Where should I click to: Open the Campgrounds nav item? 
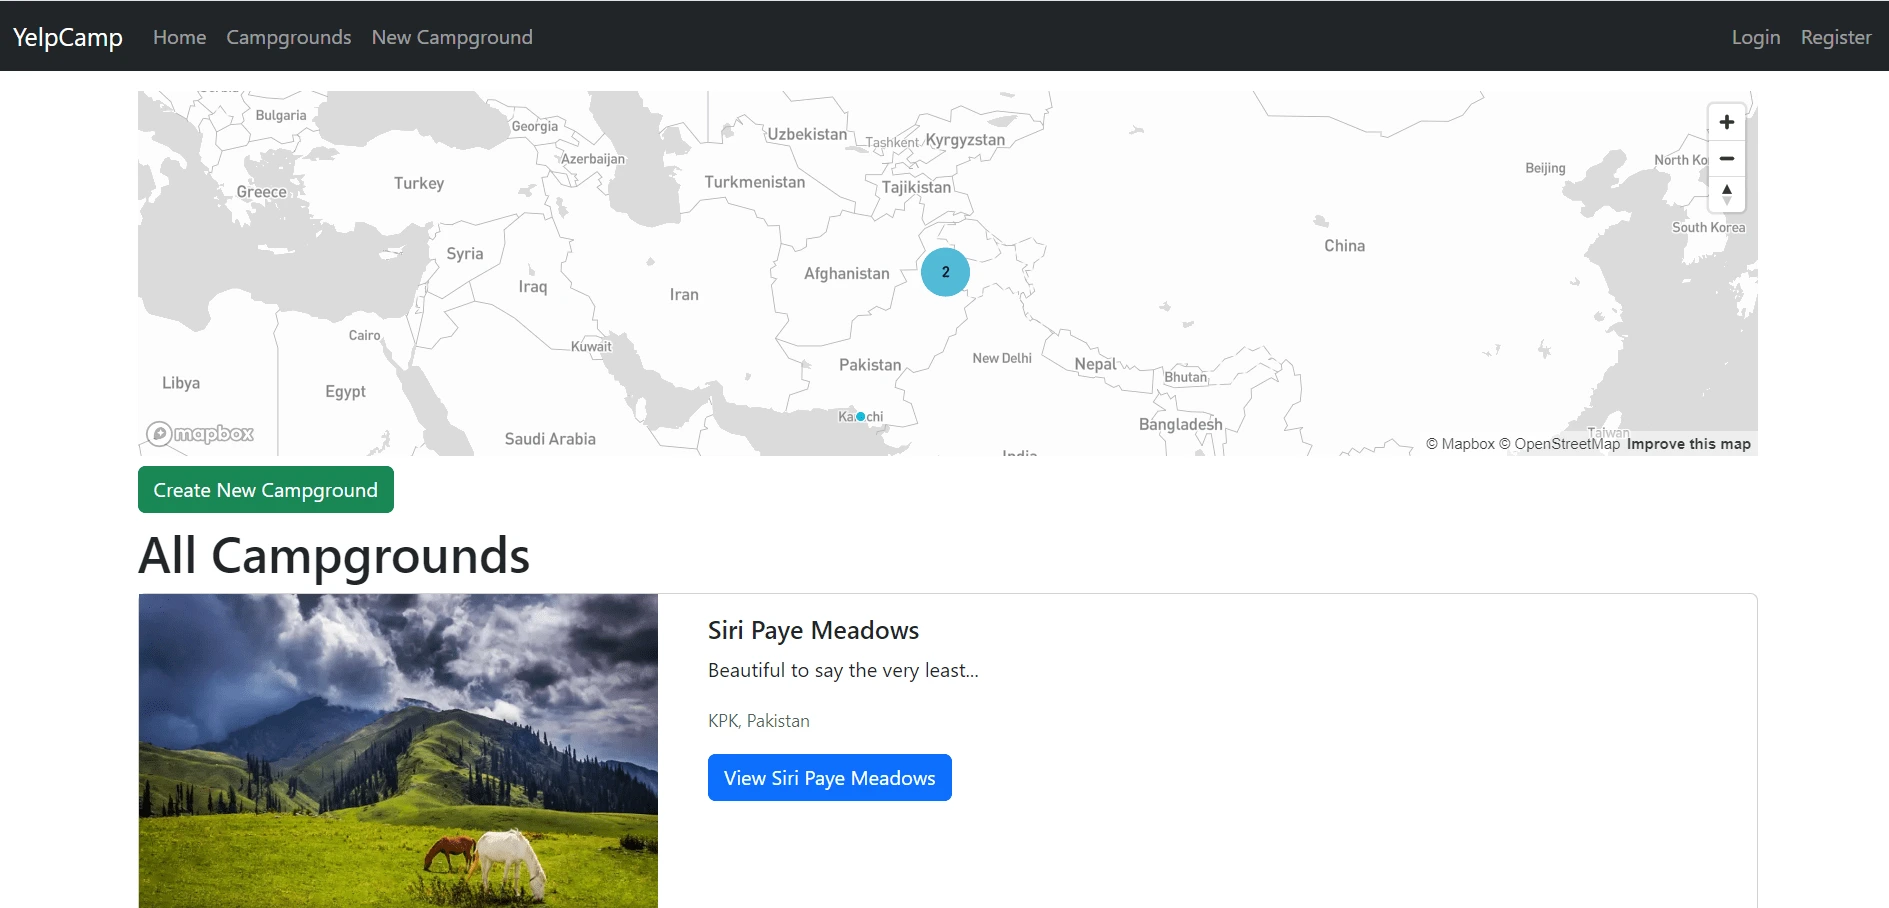pyautogui.click(x=289, y=37)
